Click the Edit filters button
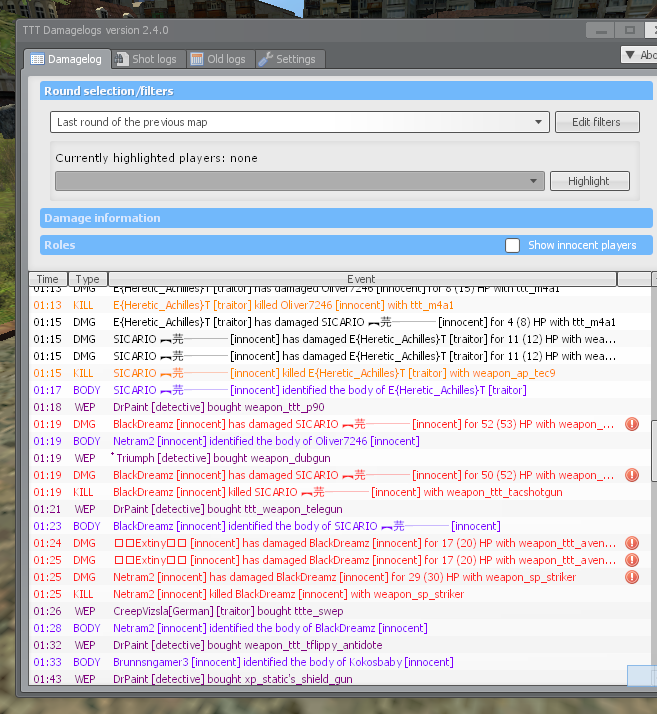 [596, 122]
